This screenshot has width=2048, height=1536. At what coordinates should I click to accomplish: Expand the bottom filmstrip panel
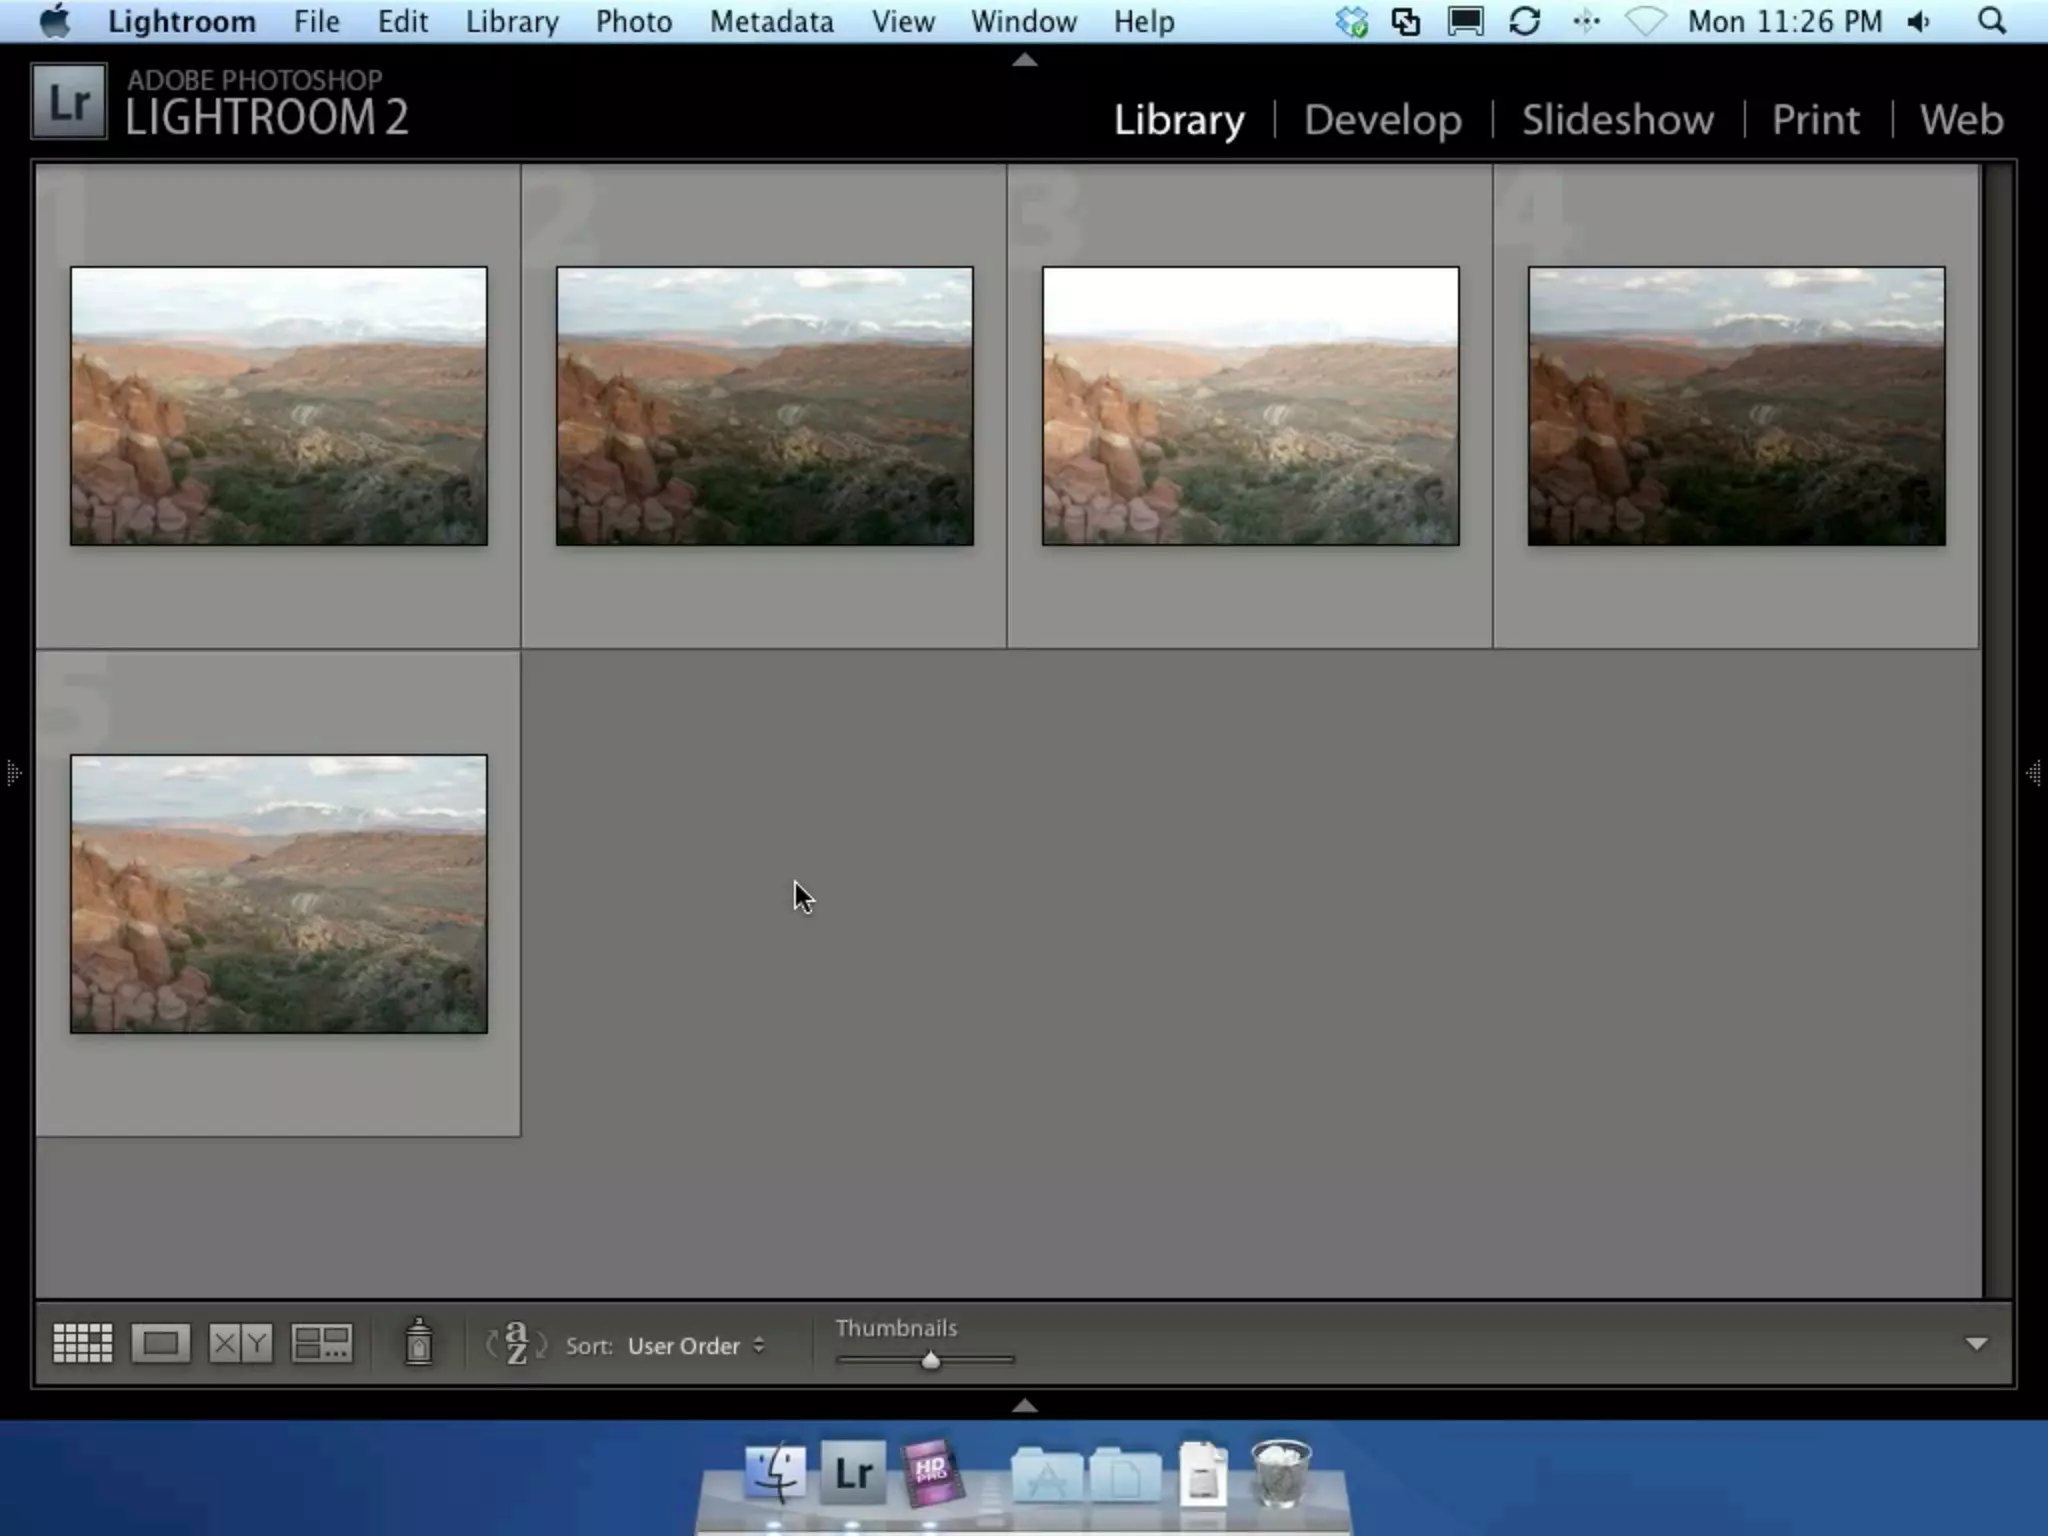pyautogui.click(x=1024, y=1405)
